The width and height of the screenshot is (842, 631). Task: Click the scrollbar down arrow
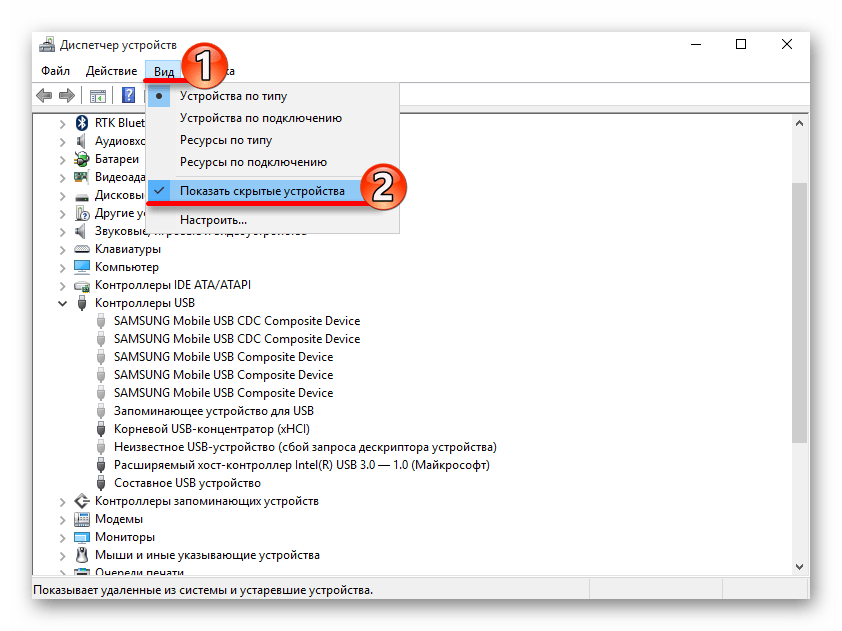800,567
